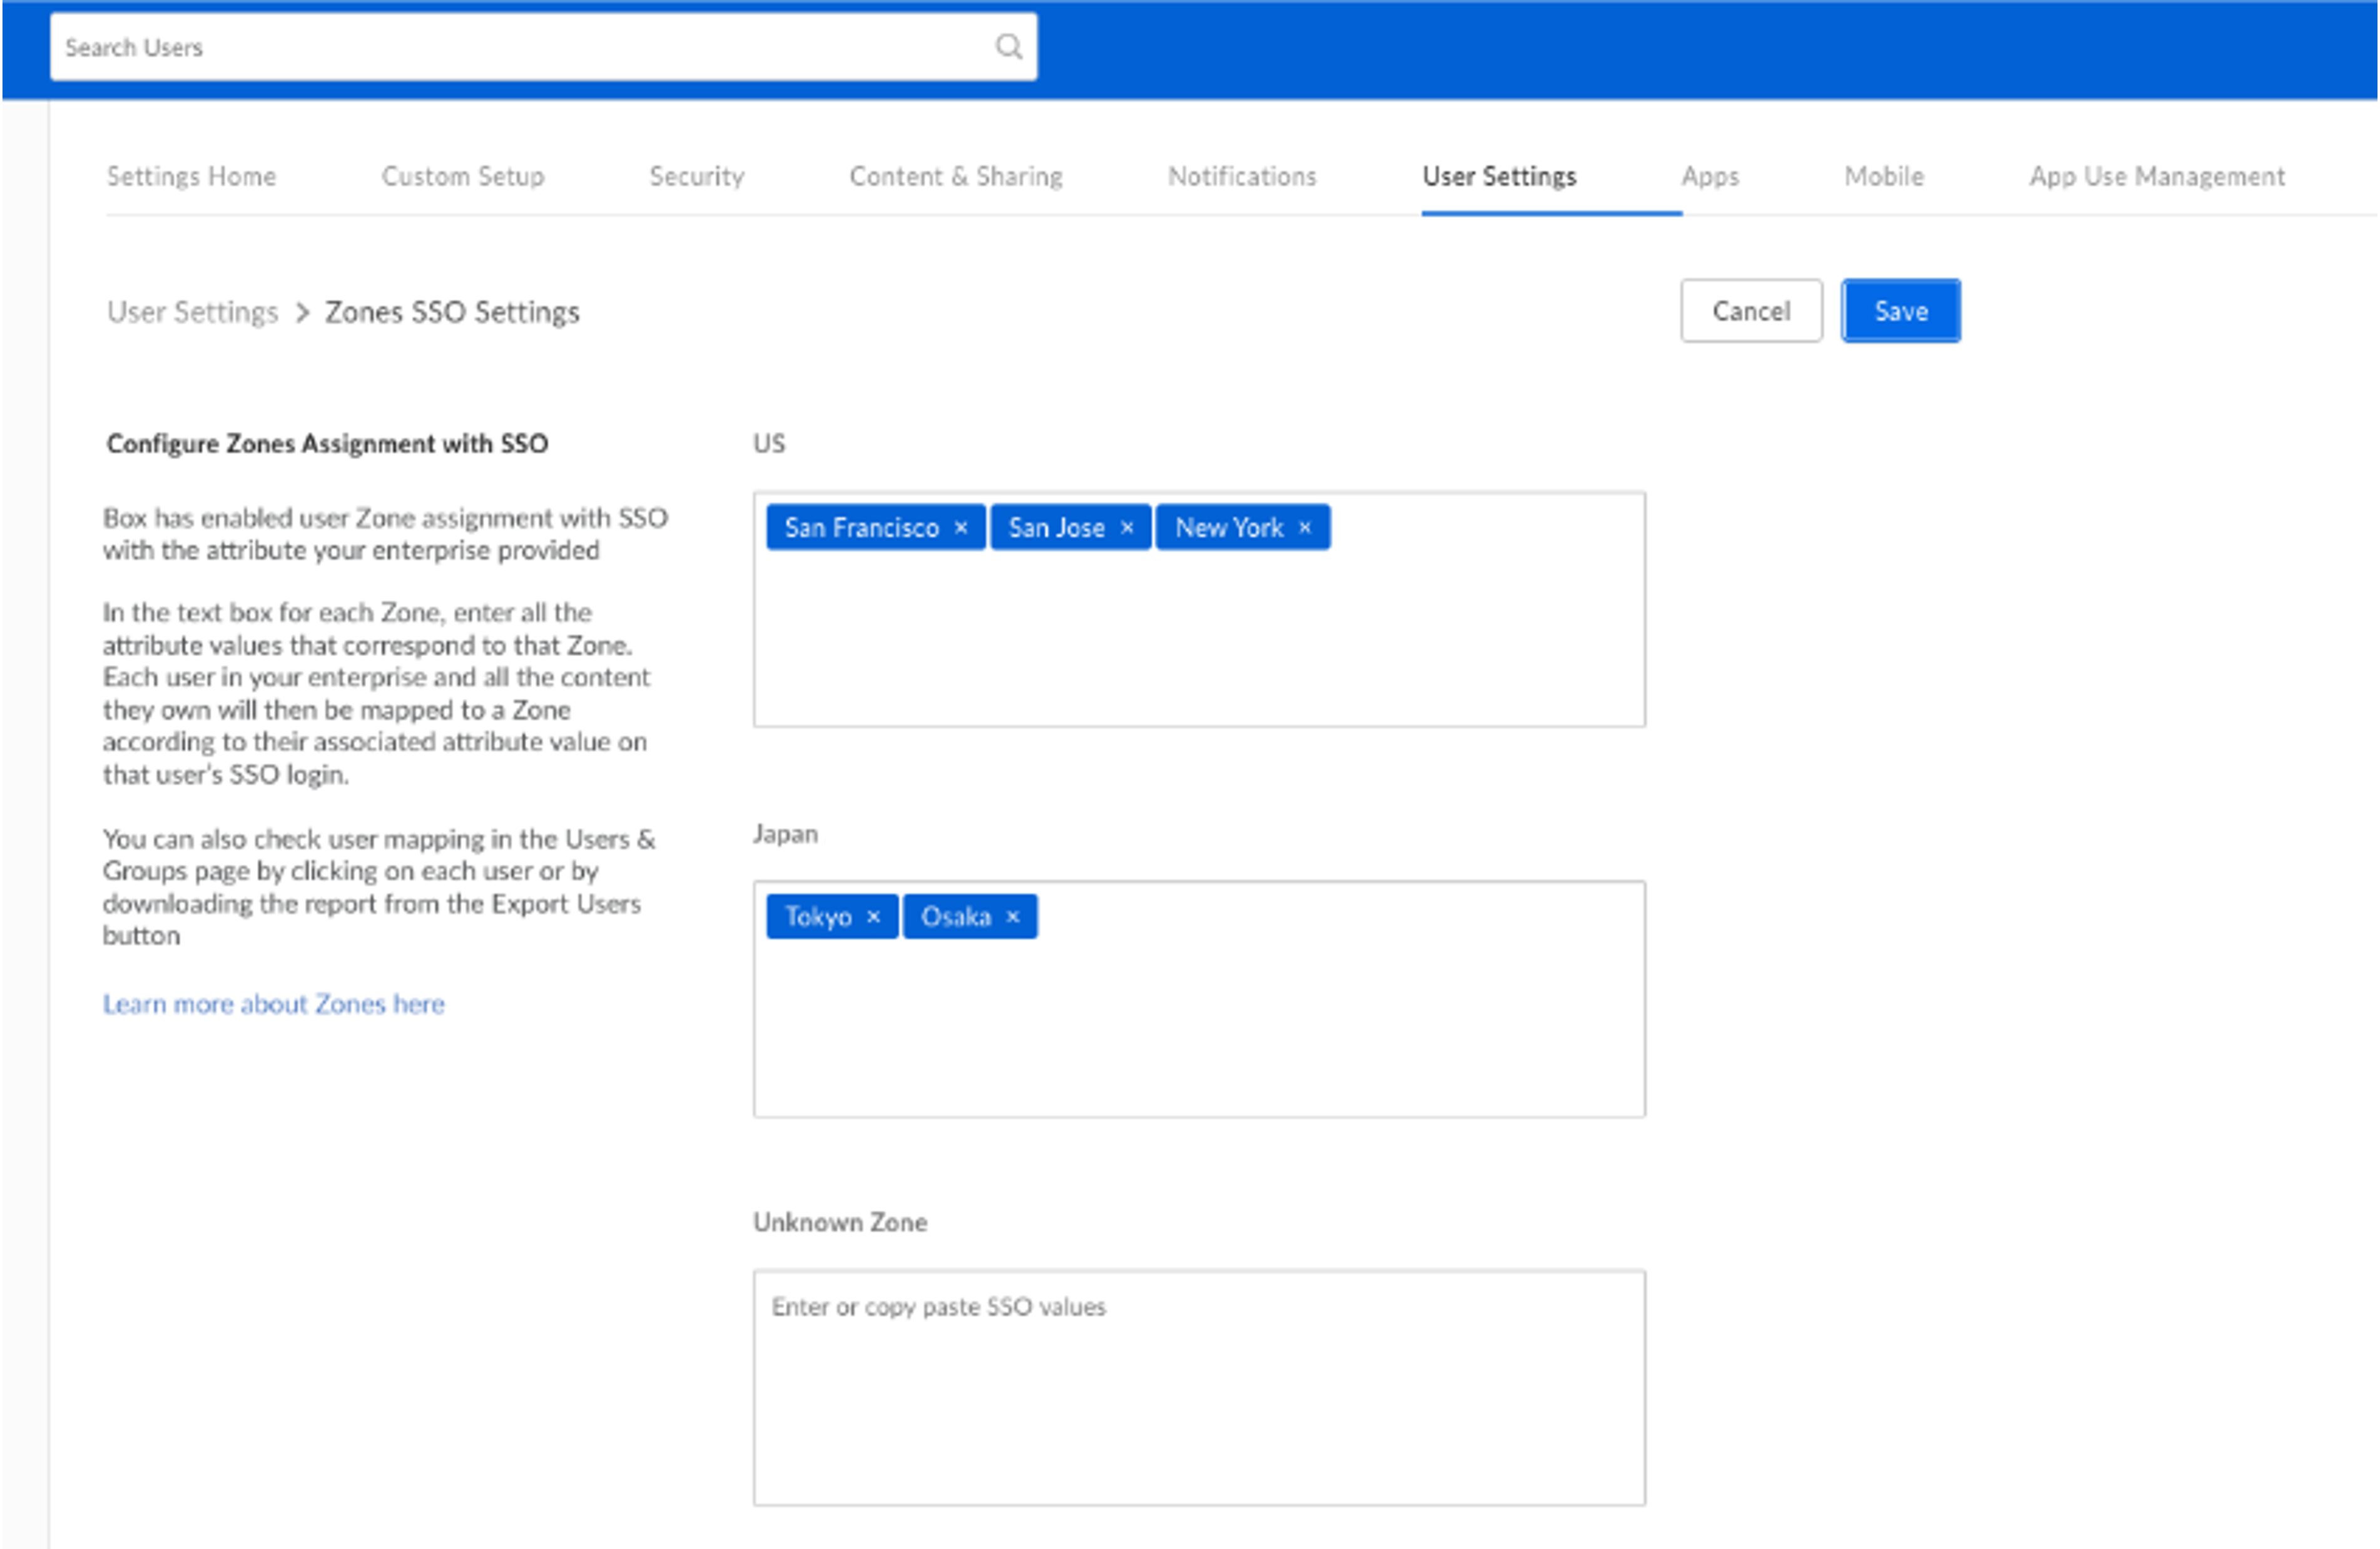Go to Content & Sharing tab
The width and height of the screenshot is (2380, 1549).
point(956,177)
